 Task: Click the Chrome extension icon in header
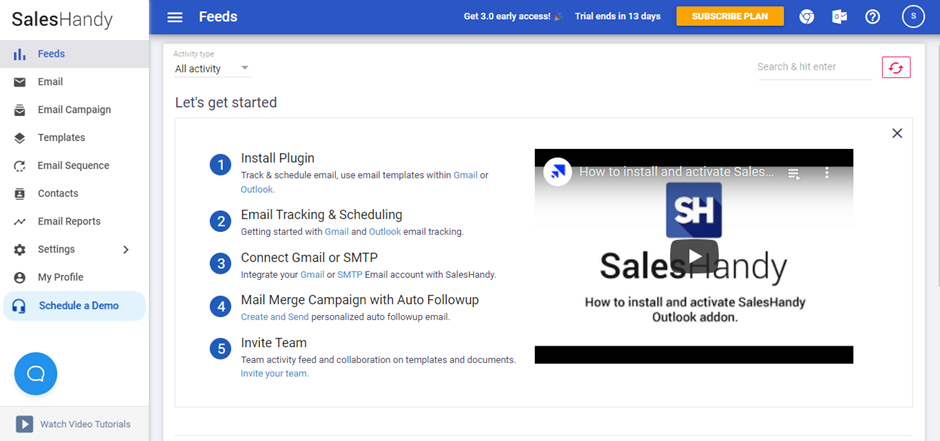click(x=806, y=17)
